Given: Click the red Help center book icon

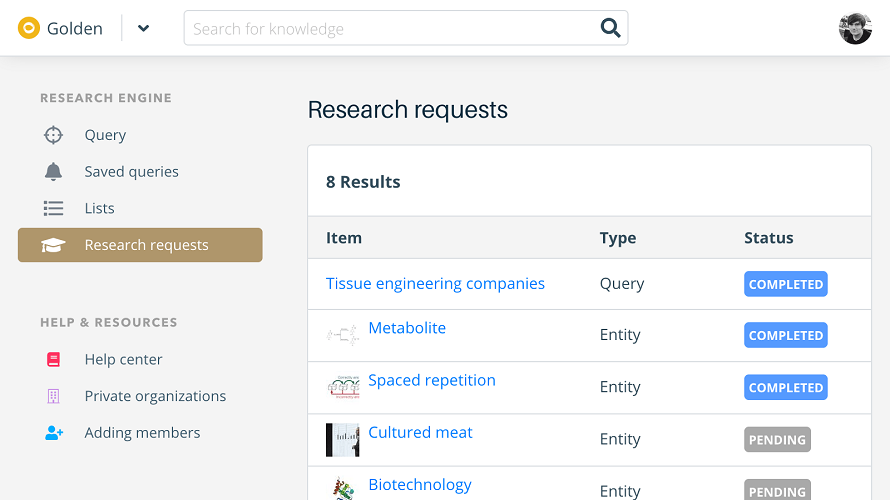Looking at the screenshot, I should tap(53, 359).
